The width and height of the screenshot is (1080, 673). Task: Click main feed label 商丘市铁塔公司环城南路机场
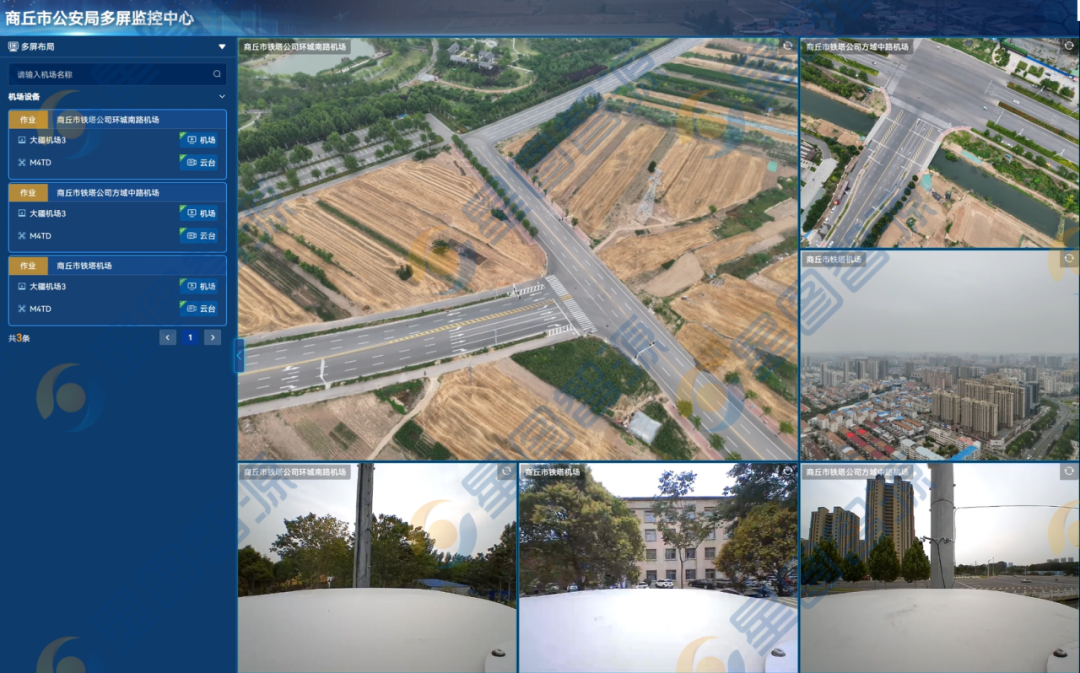(295, 47)
